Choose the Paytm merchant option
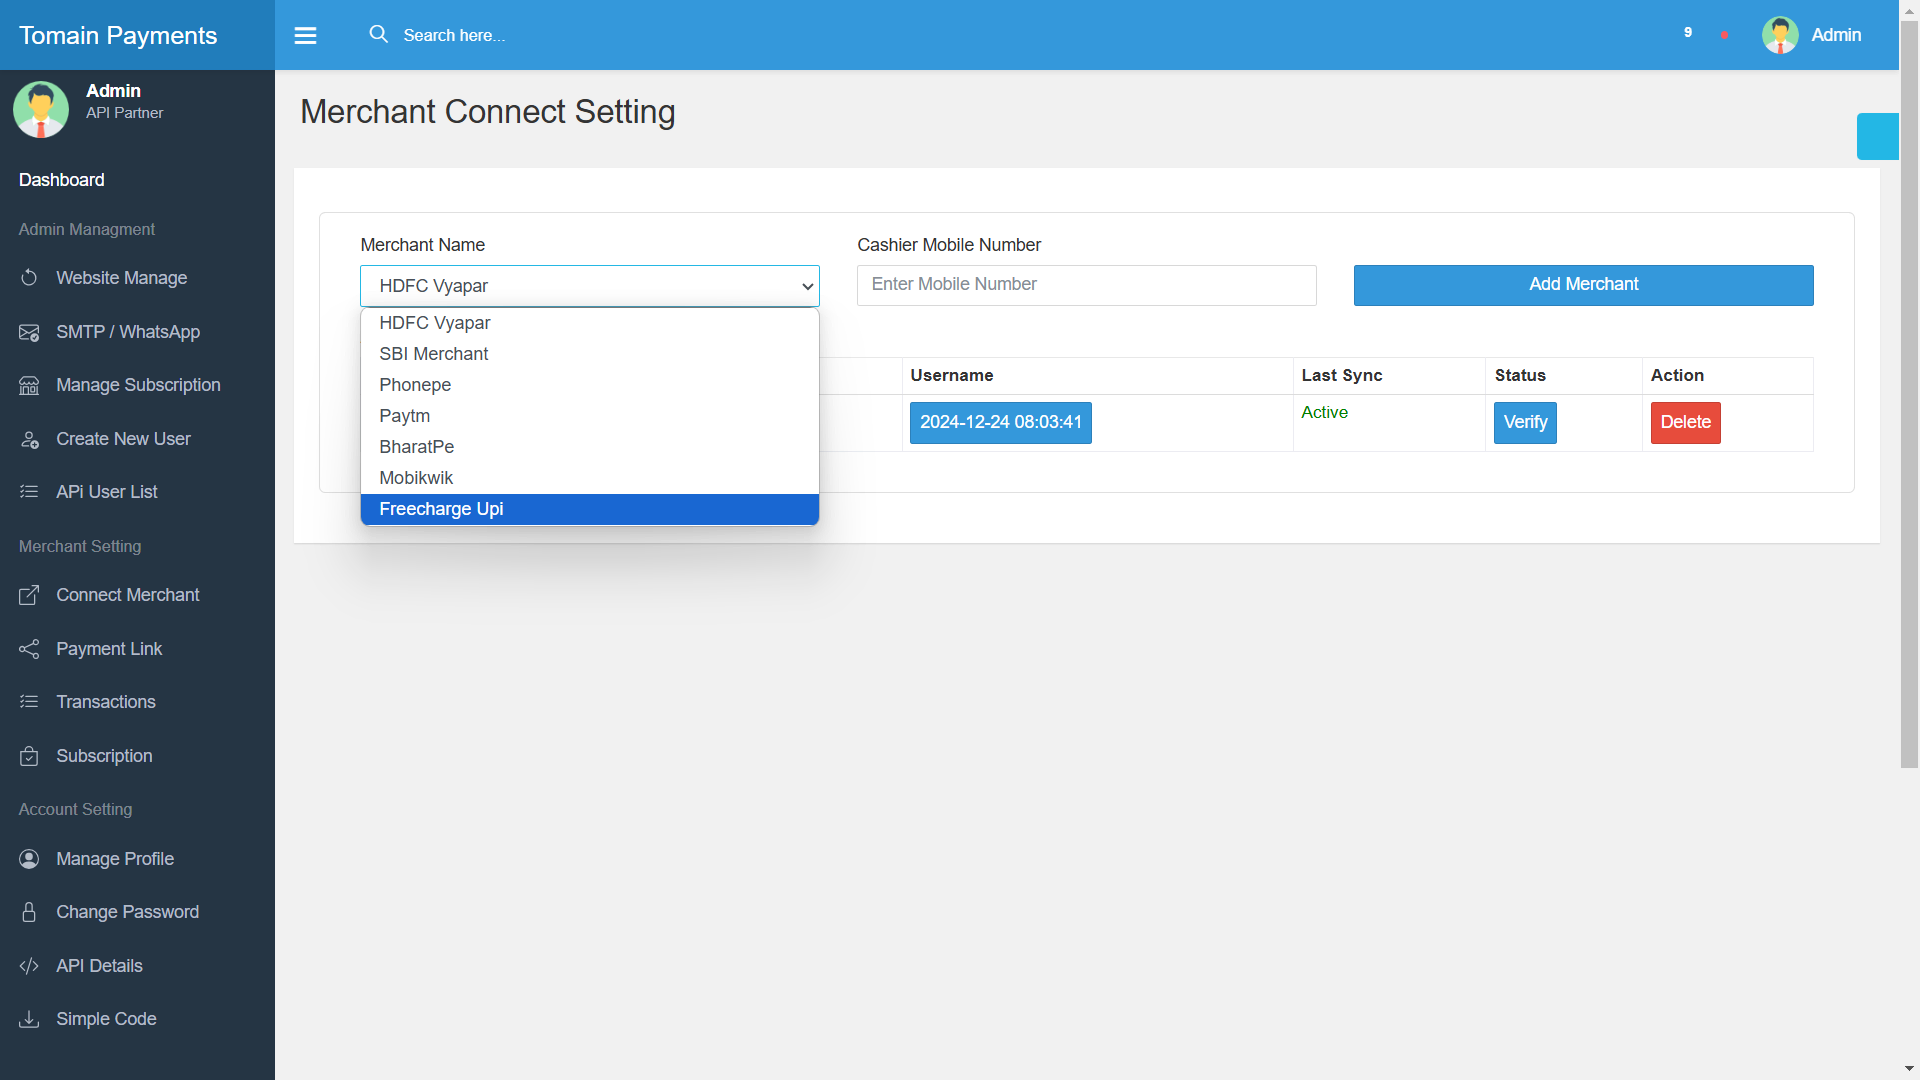The height and width of the screenshot is (1080, 1920). (589, 416)
